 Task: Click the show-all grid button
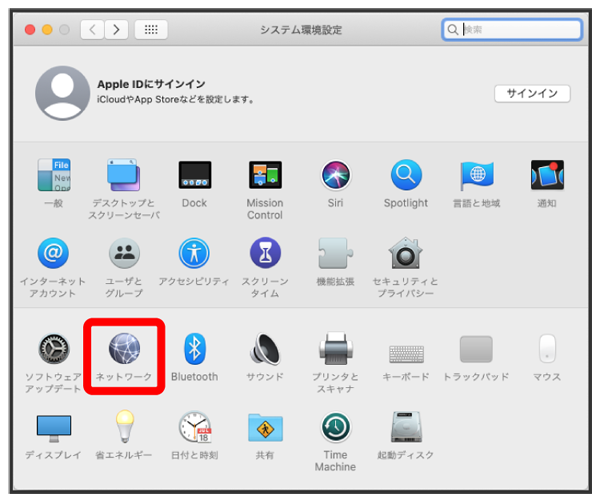click(x=150, y=30)
